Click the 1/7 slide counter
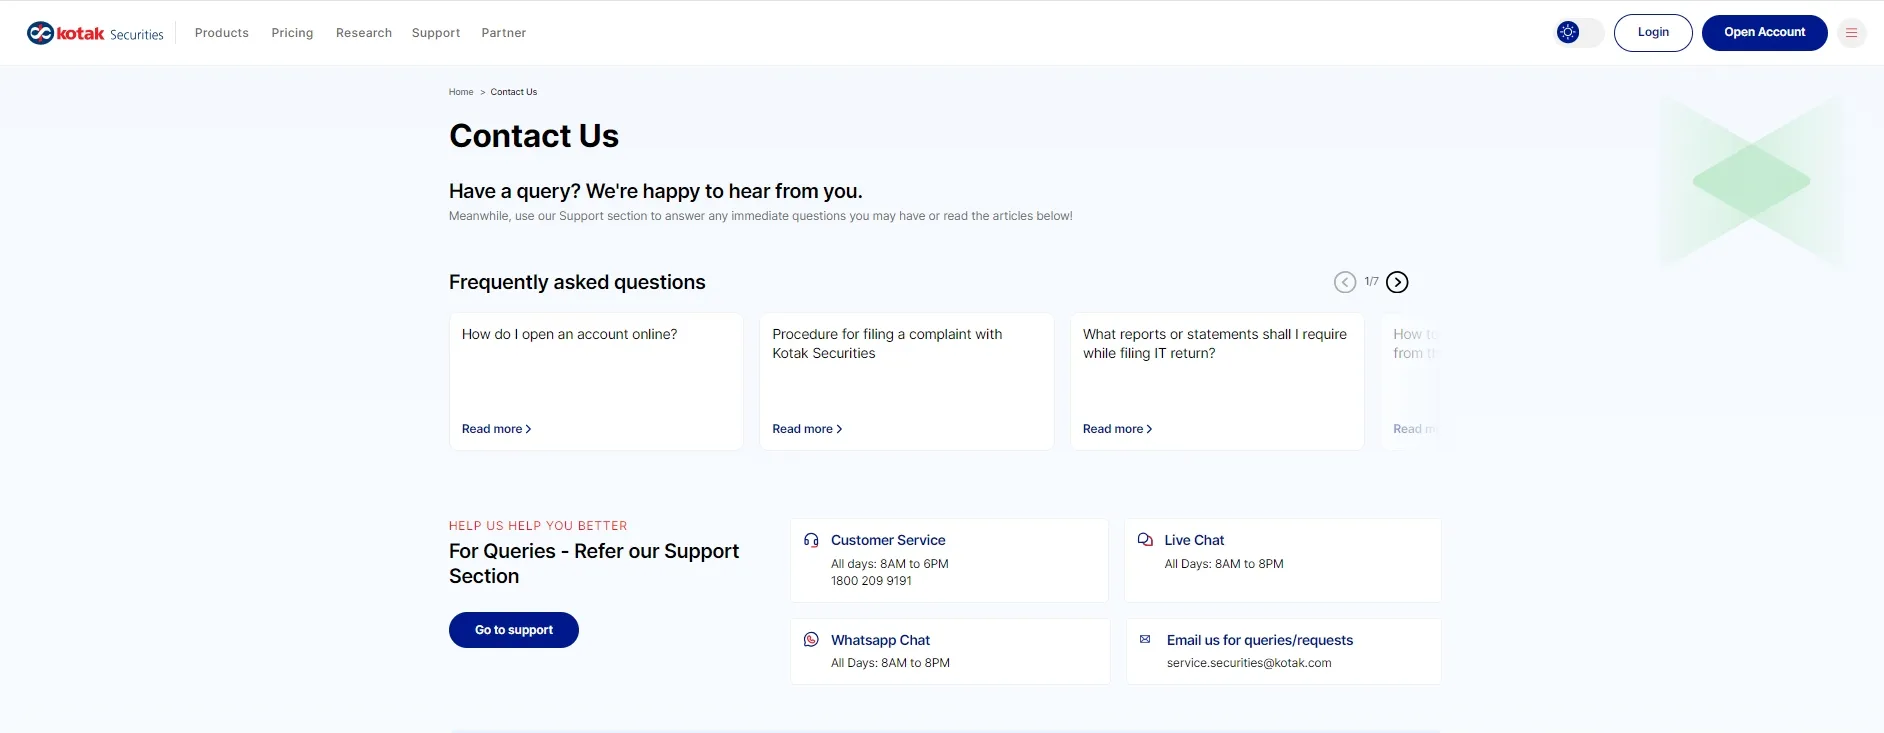This screenshot has width=1884, height=733. tap(1371, 282)
